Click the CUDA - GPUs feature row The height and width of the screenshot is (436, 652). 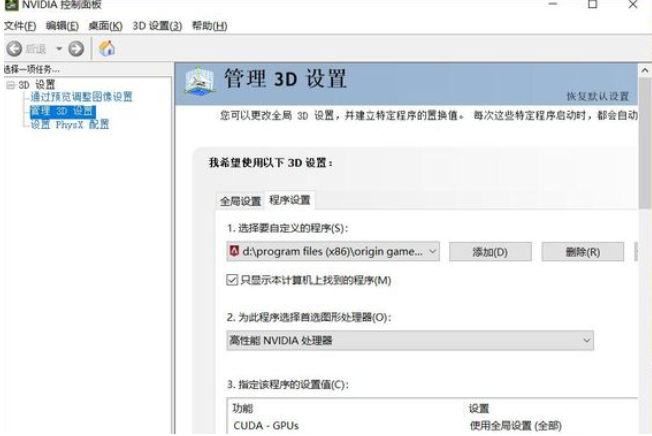pos(266,426)
